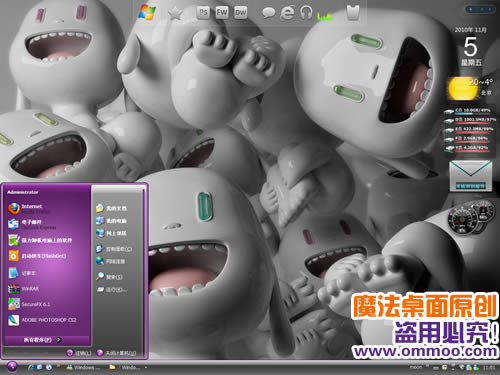Image resolution: width=500 pixels, height=375 pixels.
Task: Open the recycle bin icon in dock
Action: 353,13
